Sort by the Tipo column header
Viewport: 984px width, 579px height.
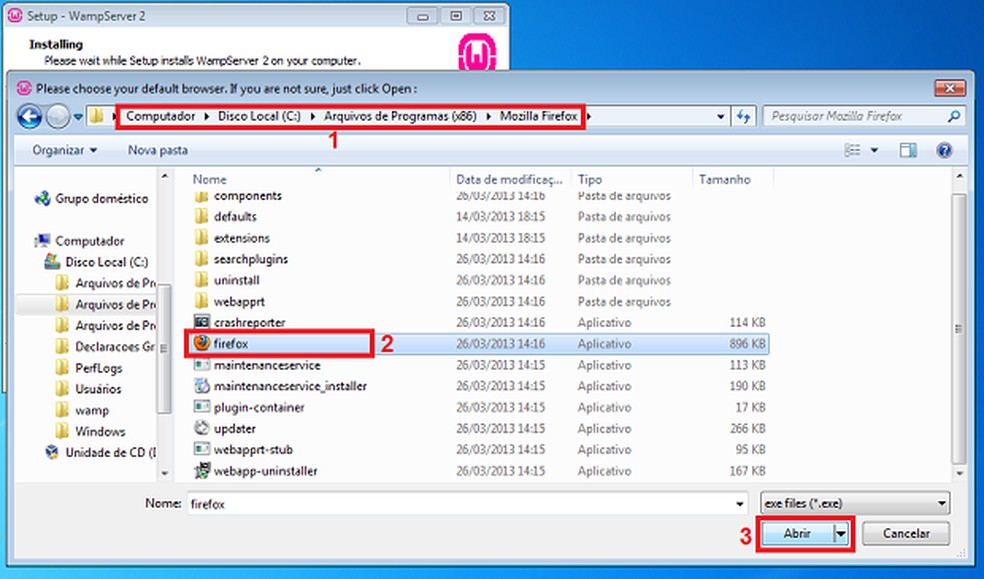pyautogui.click(x=590, y=179)
